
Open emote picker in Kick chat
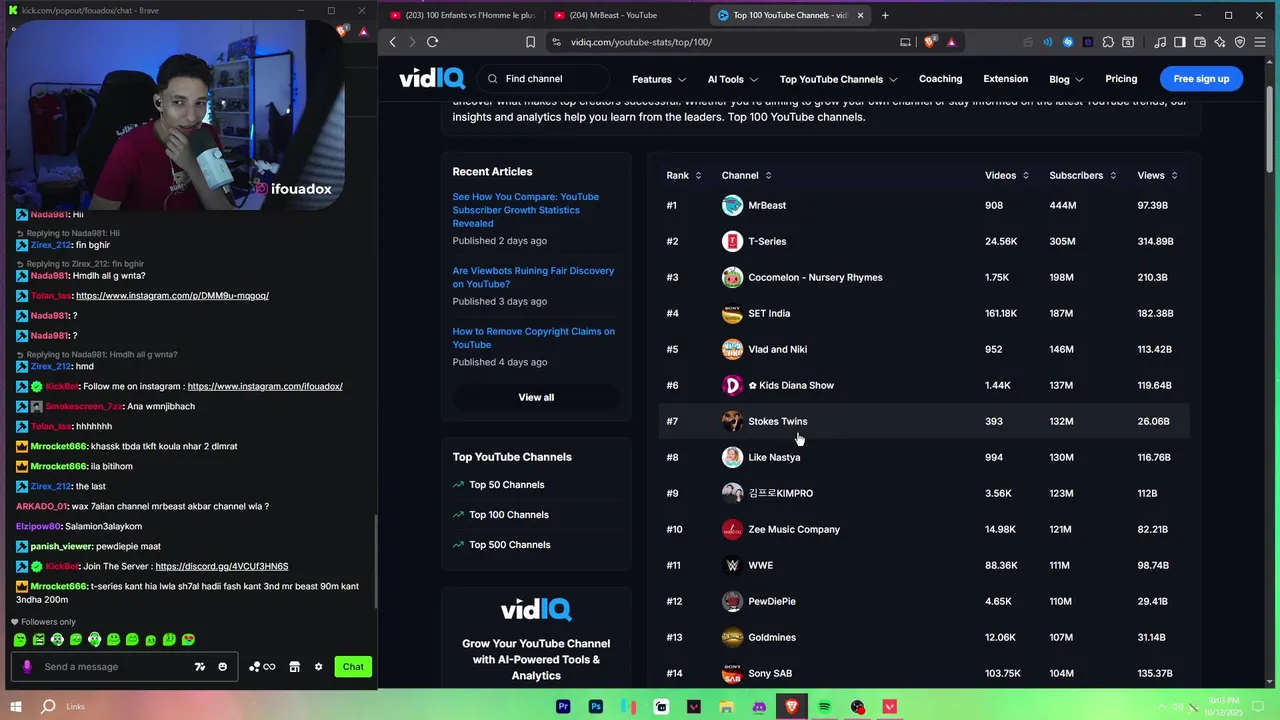point(222,667)
